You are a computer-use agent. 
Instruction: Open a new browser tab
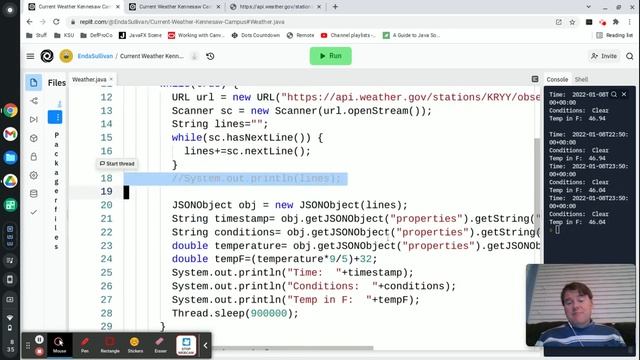click(335, 7)
